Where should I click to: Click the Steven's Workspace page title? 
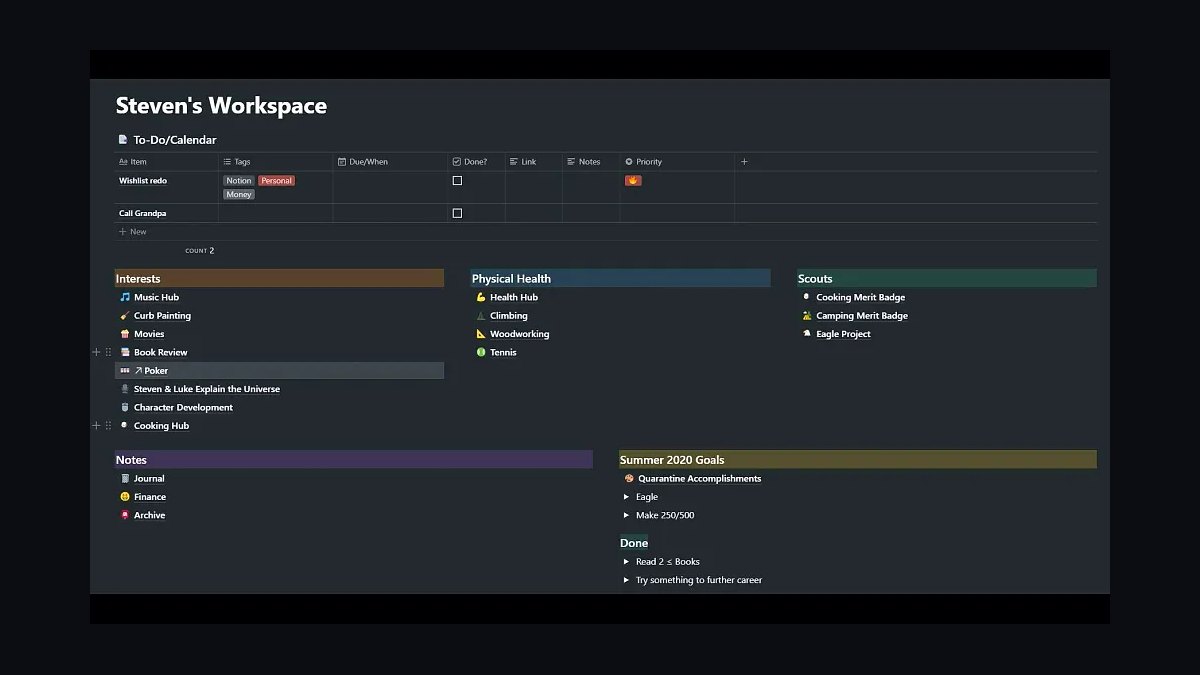[x=221, y=106]
